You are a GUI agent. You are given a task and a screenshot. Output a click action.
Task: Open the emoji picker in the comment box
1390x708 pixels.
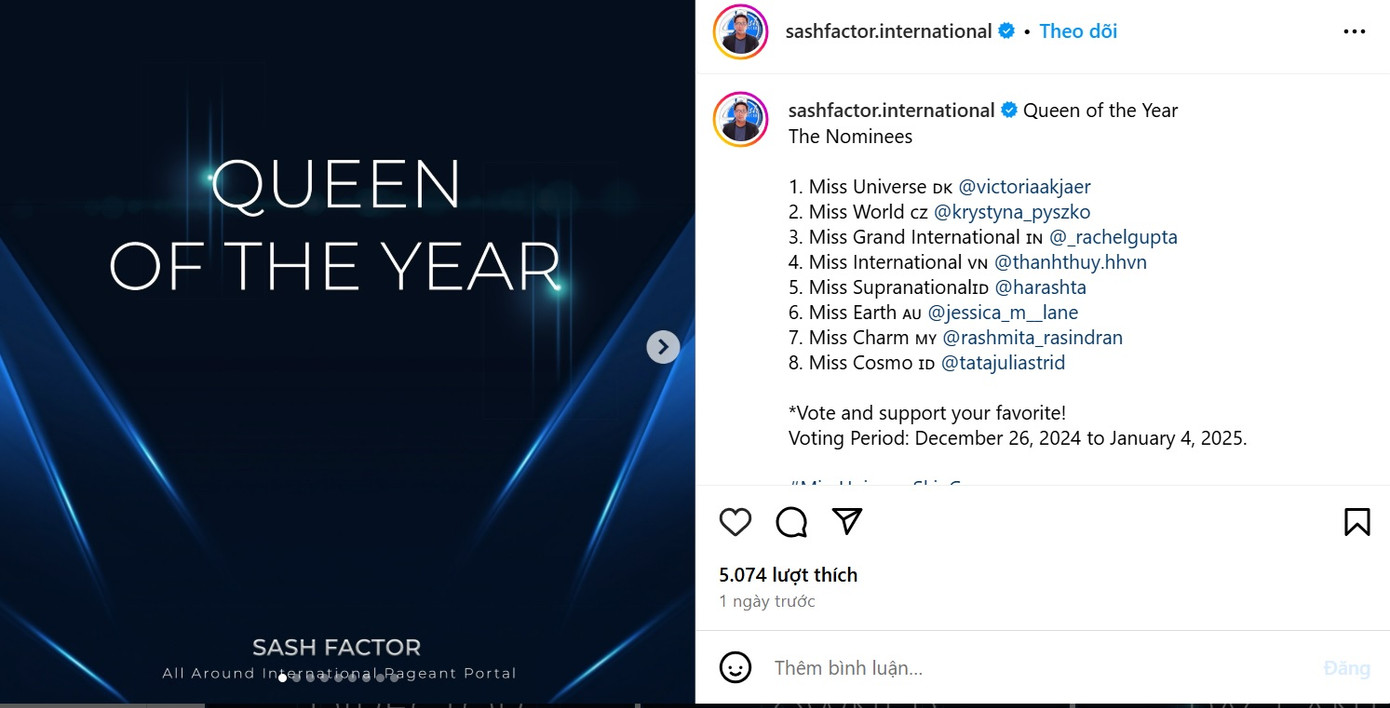[x=736, y=667]
